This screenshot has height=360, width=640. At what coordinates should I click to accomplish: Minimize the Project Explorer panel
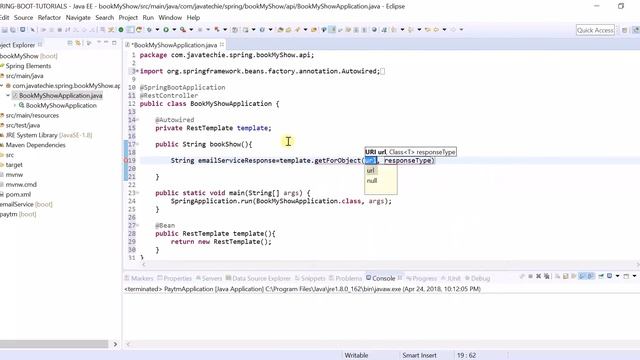click(x=106, y=42)
